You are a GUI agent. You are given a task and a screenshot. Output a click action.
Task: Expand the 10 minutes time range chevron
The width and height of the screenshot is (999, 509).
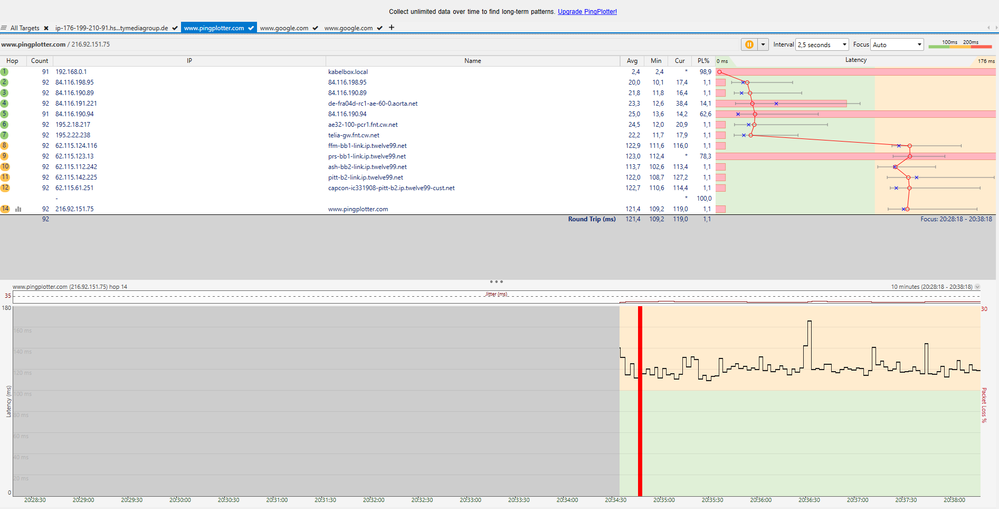pyautogui.click(x=977, y=287)
